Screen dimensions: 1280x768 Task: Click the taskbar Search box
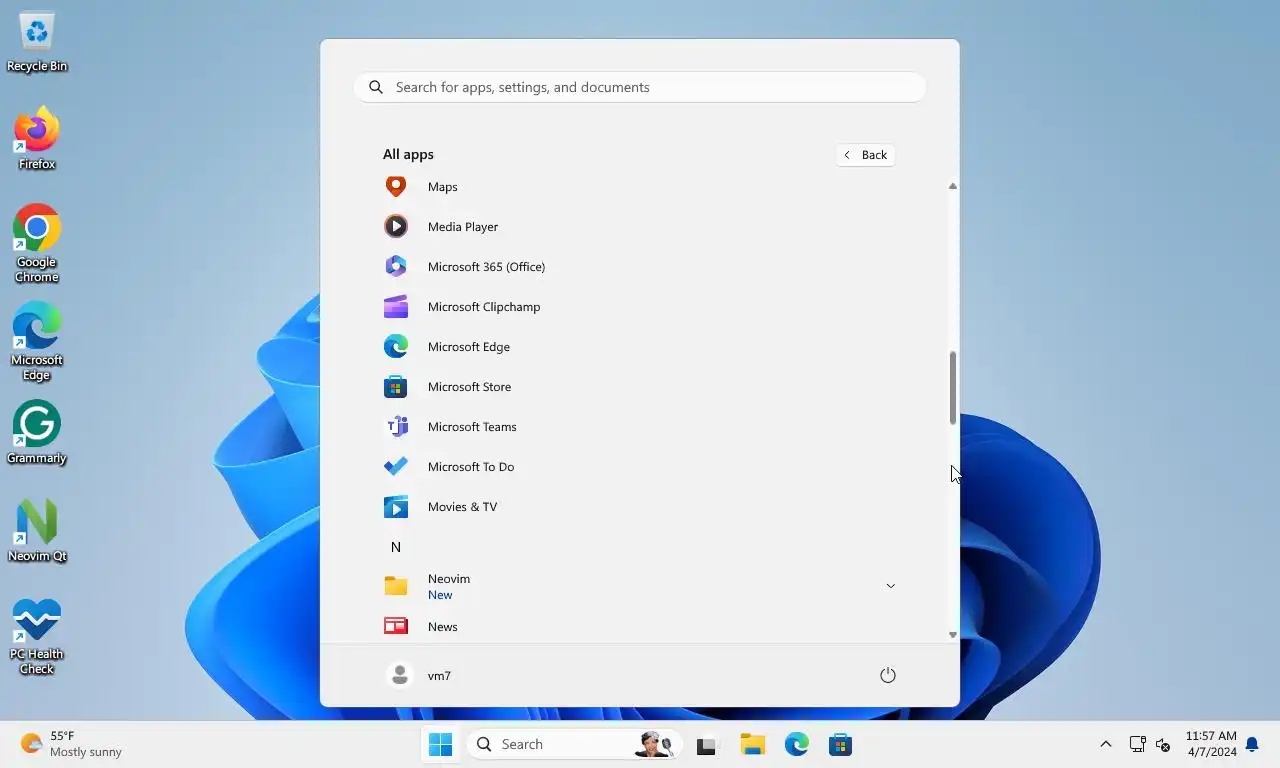(574, 744)
